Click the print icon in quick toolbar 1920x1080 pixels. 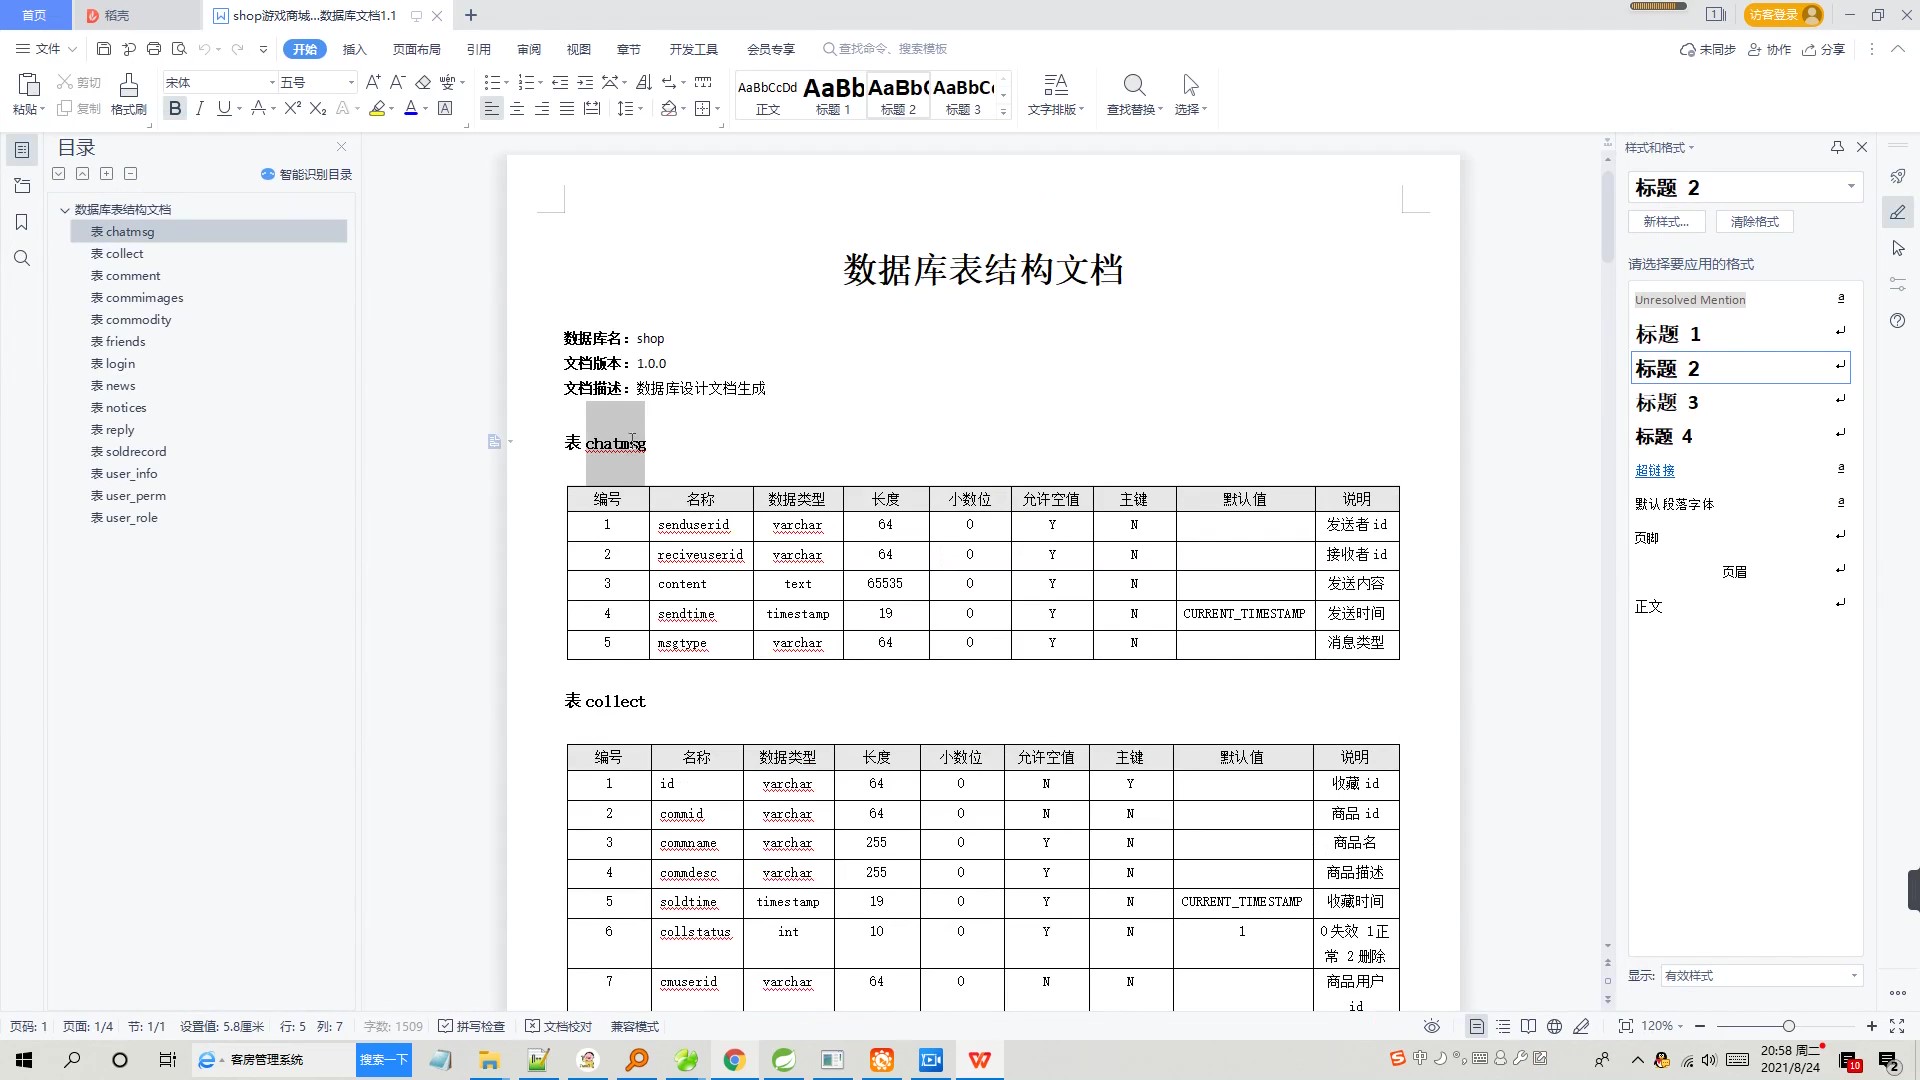pyautogui.click(x=153, y=49)
